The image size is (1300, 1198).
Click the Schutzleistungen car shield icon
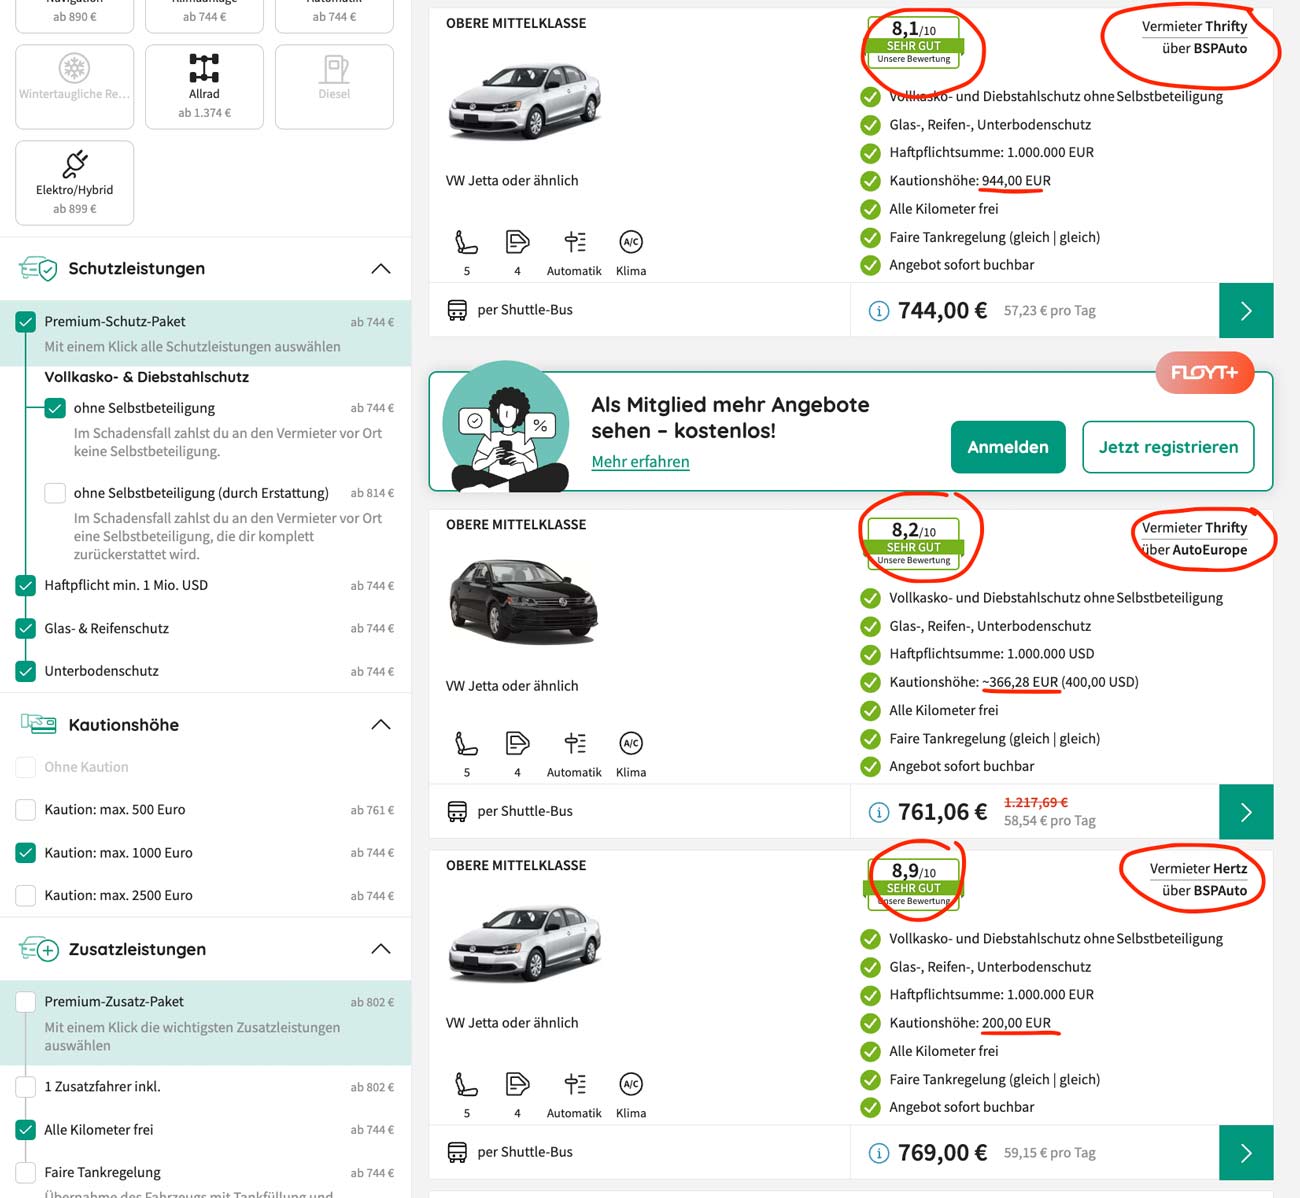coord(38,269)
